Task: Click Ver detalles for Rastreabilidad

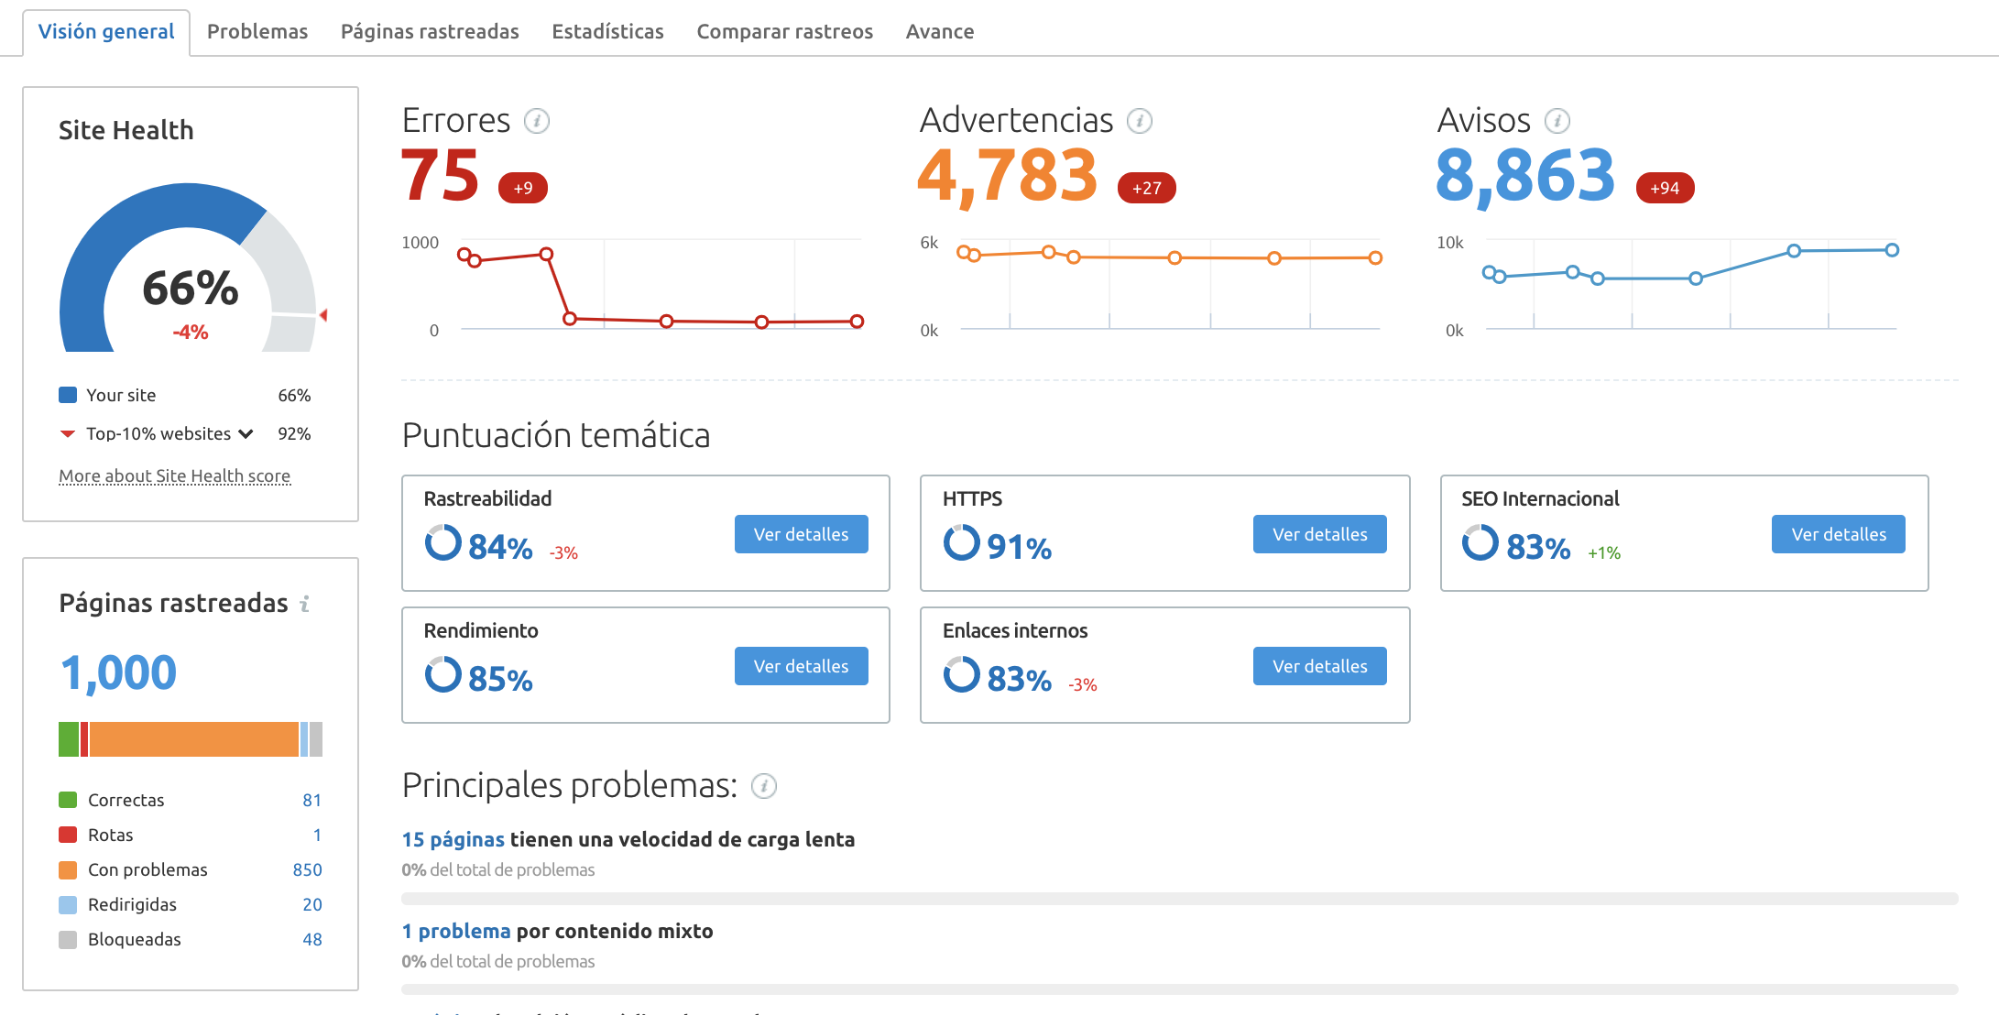Action: tap(801, 534)
